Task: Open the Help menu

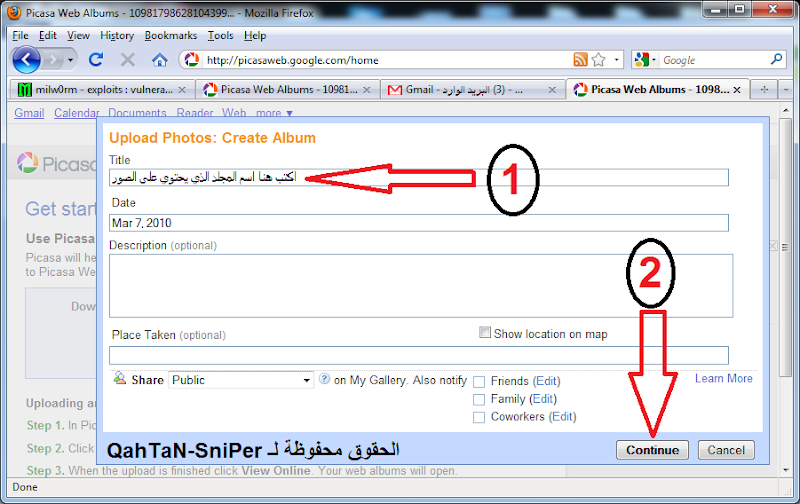Action: tap(255, 35)
